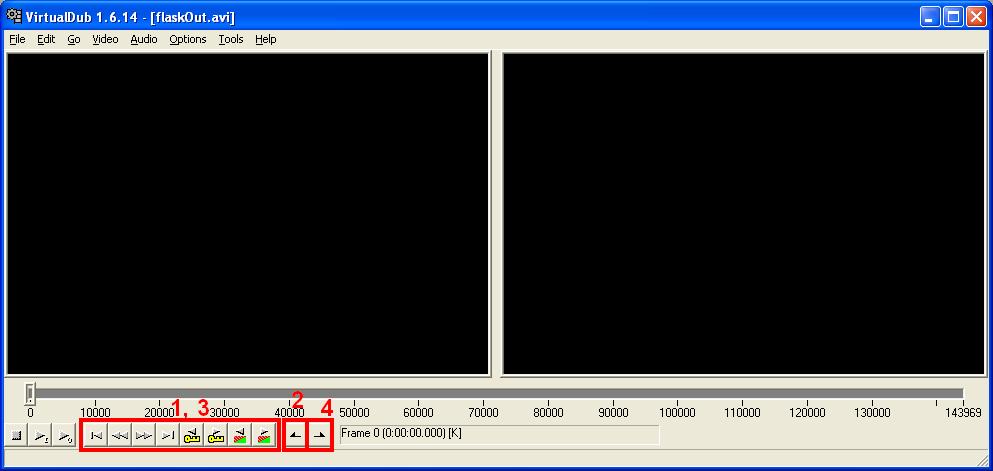The width and height of the screenshot is (993, 471).
Task: Minimize the VirtualDub window
Action: click(930, 17)
